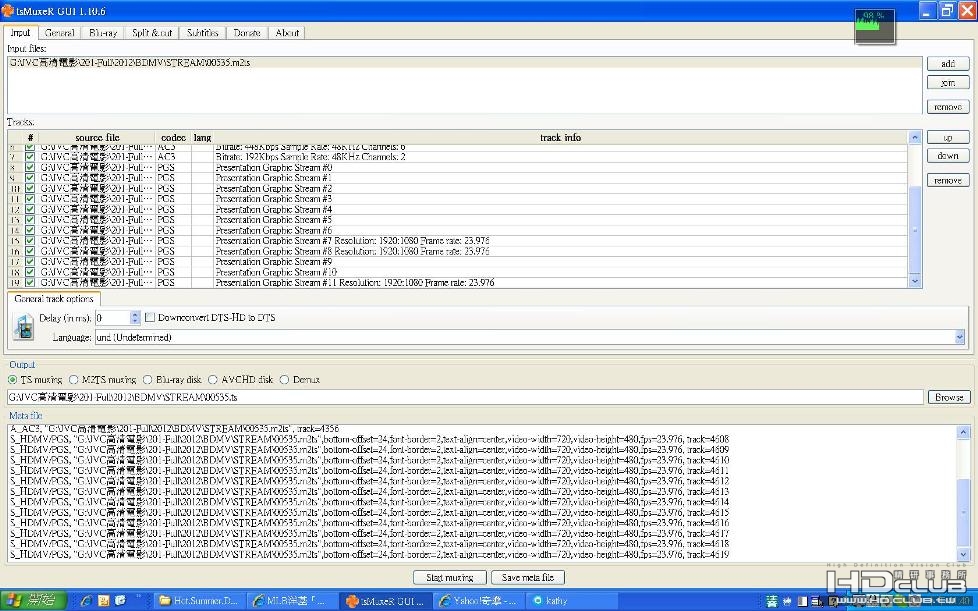Browse for output file location

coord(949,397)
